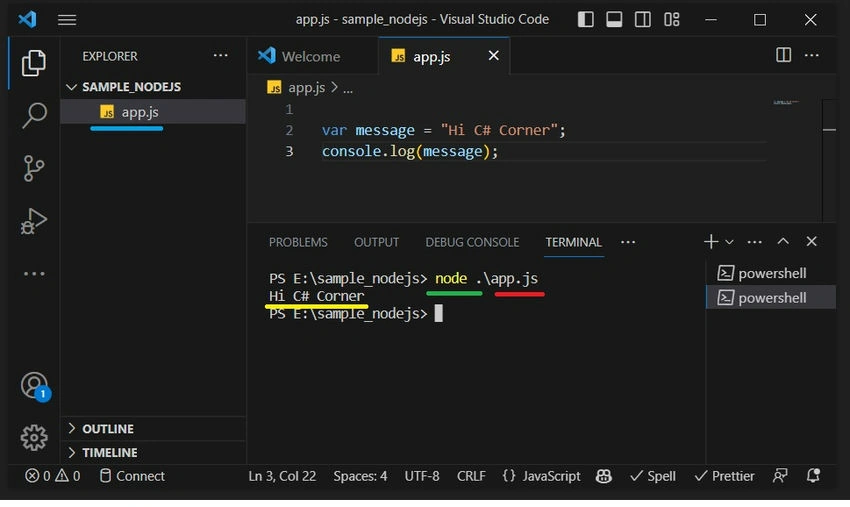Toggle Spell checker status item
Screen dimensions: 850x507
pyautogui.click(x=653, y=476)
